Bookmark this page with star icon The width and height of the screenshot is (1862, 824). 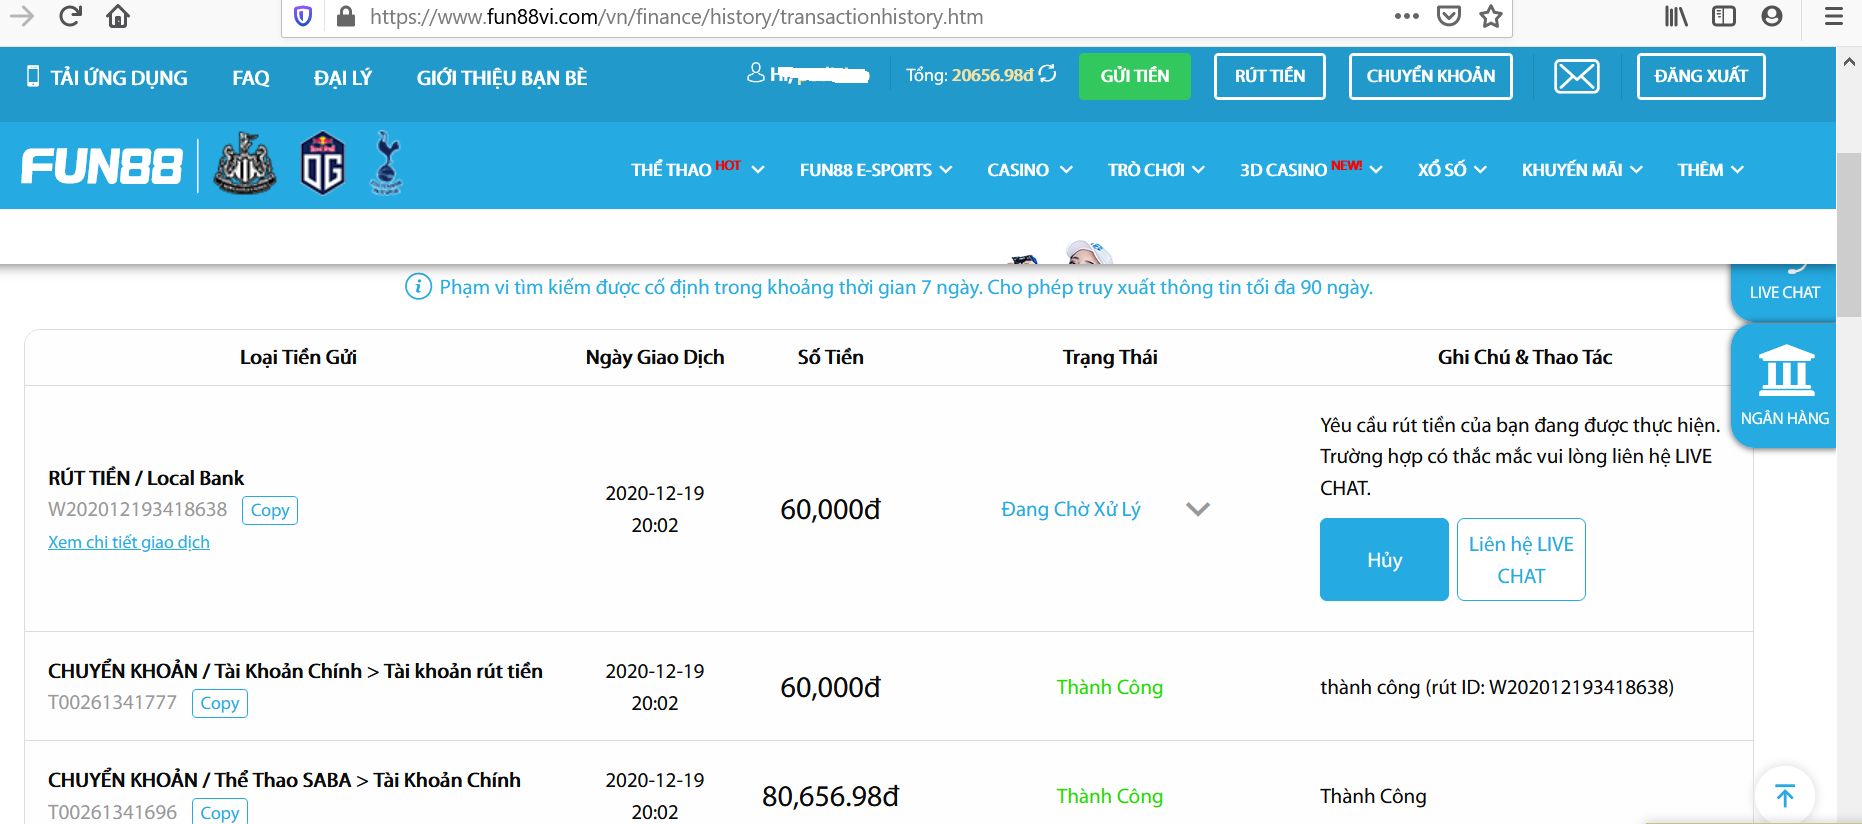point(1490,16)
